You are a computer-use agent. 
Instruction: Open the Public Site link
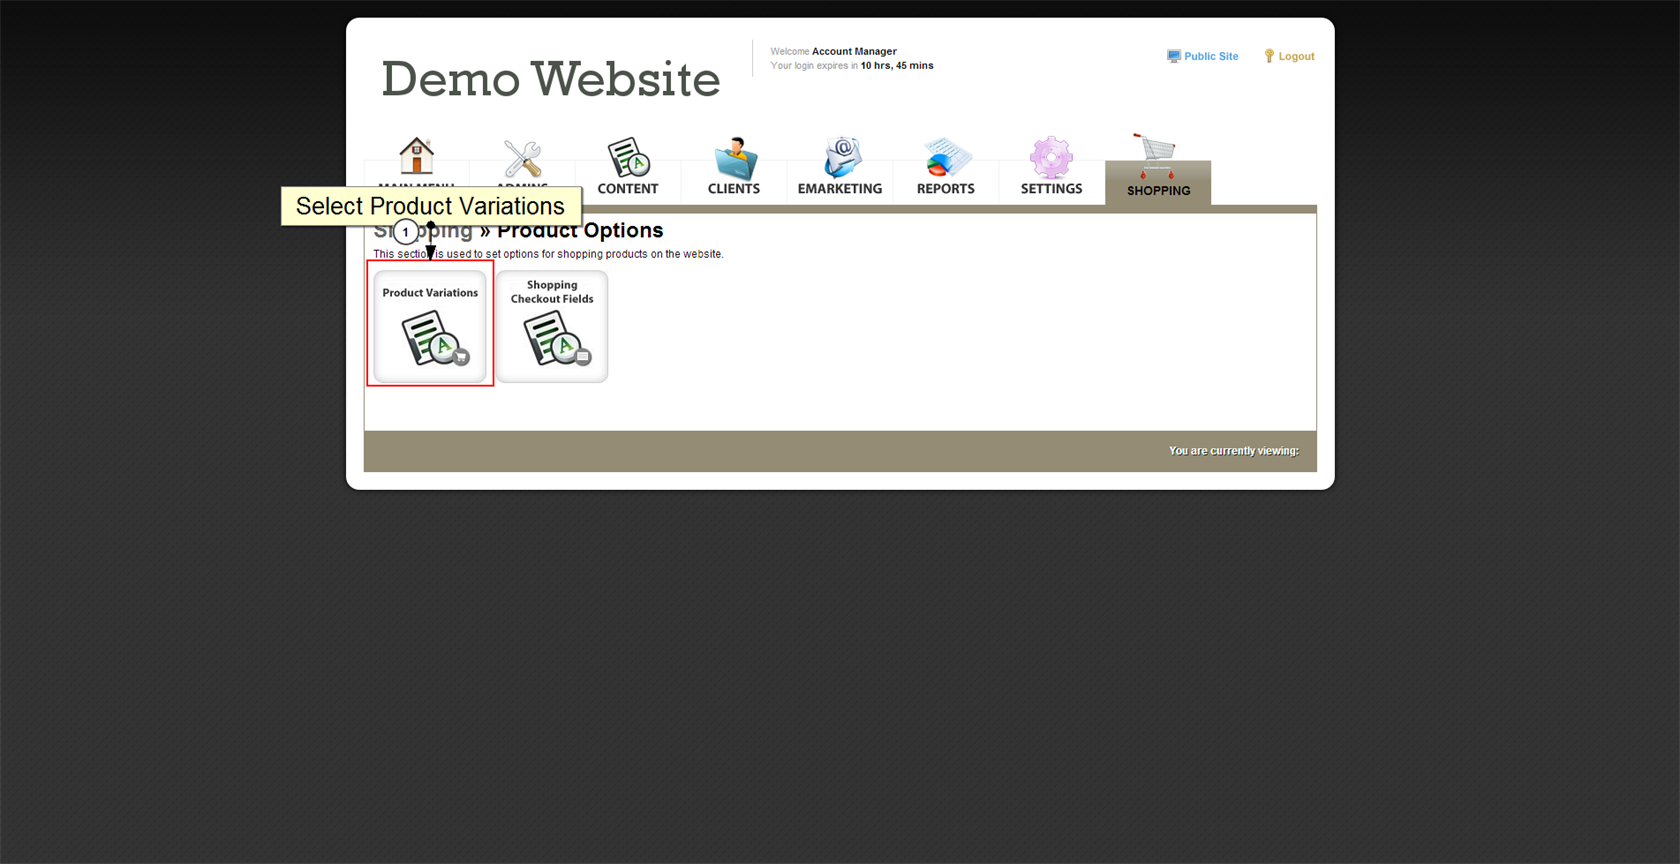(x=1211, y=57)
